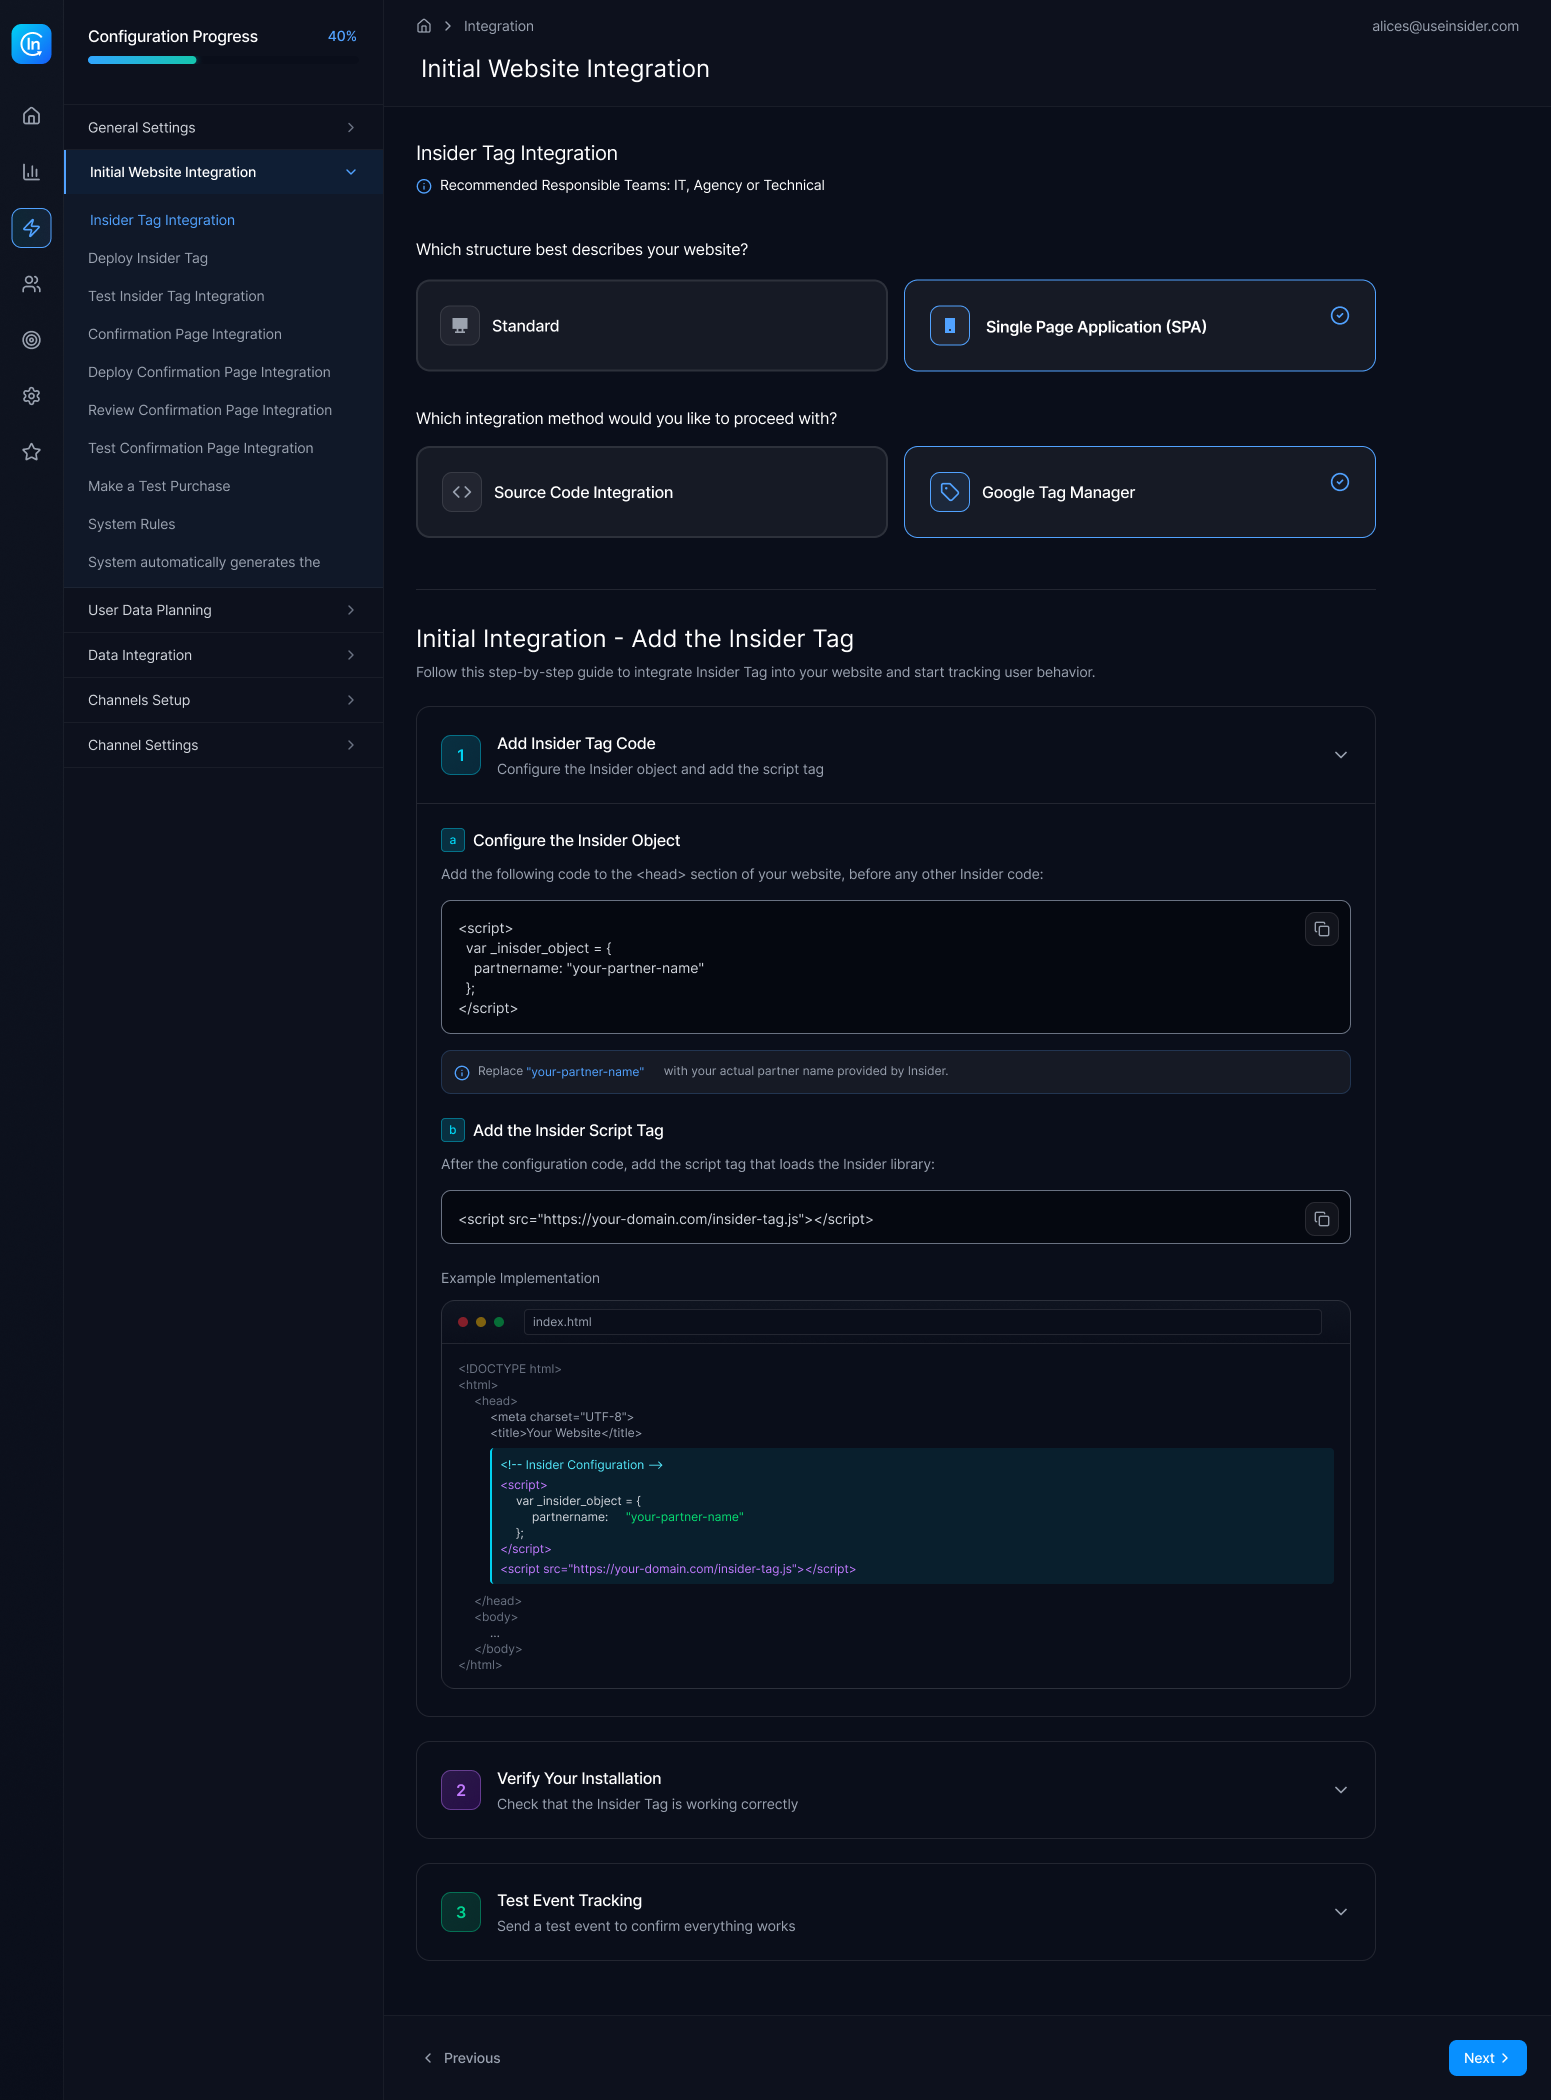Open Test Insider Tag Integration item
The width and height of the screenshot is (1551, 2100).
(x=176, y=296)
